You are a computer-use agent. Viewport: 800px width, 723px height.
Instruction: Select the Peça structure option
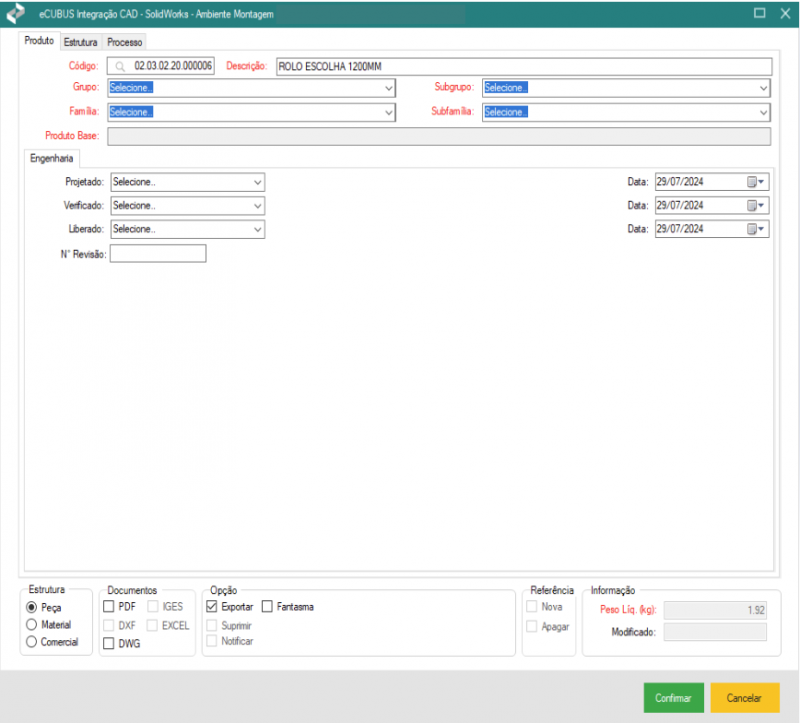click(32, 607)
